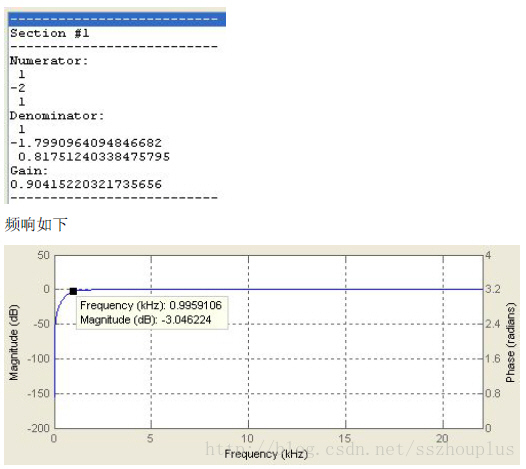
Task: Click the y-axis tick label '-200'
Action: (39, 428)
